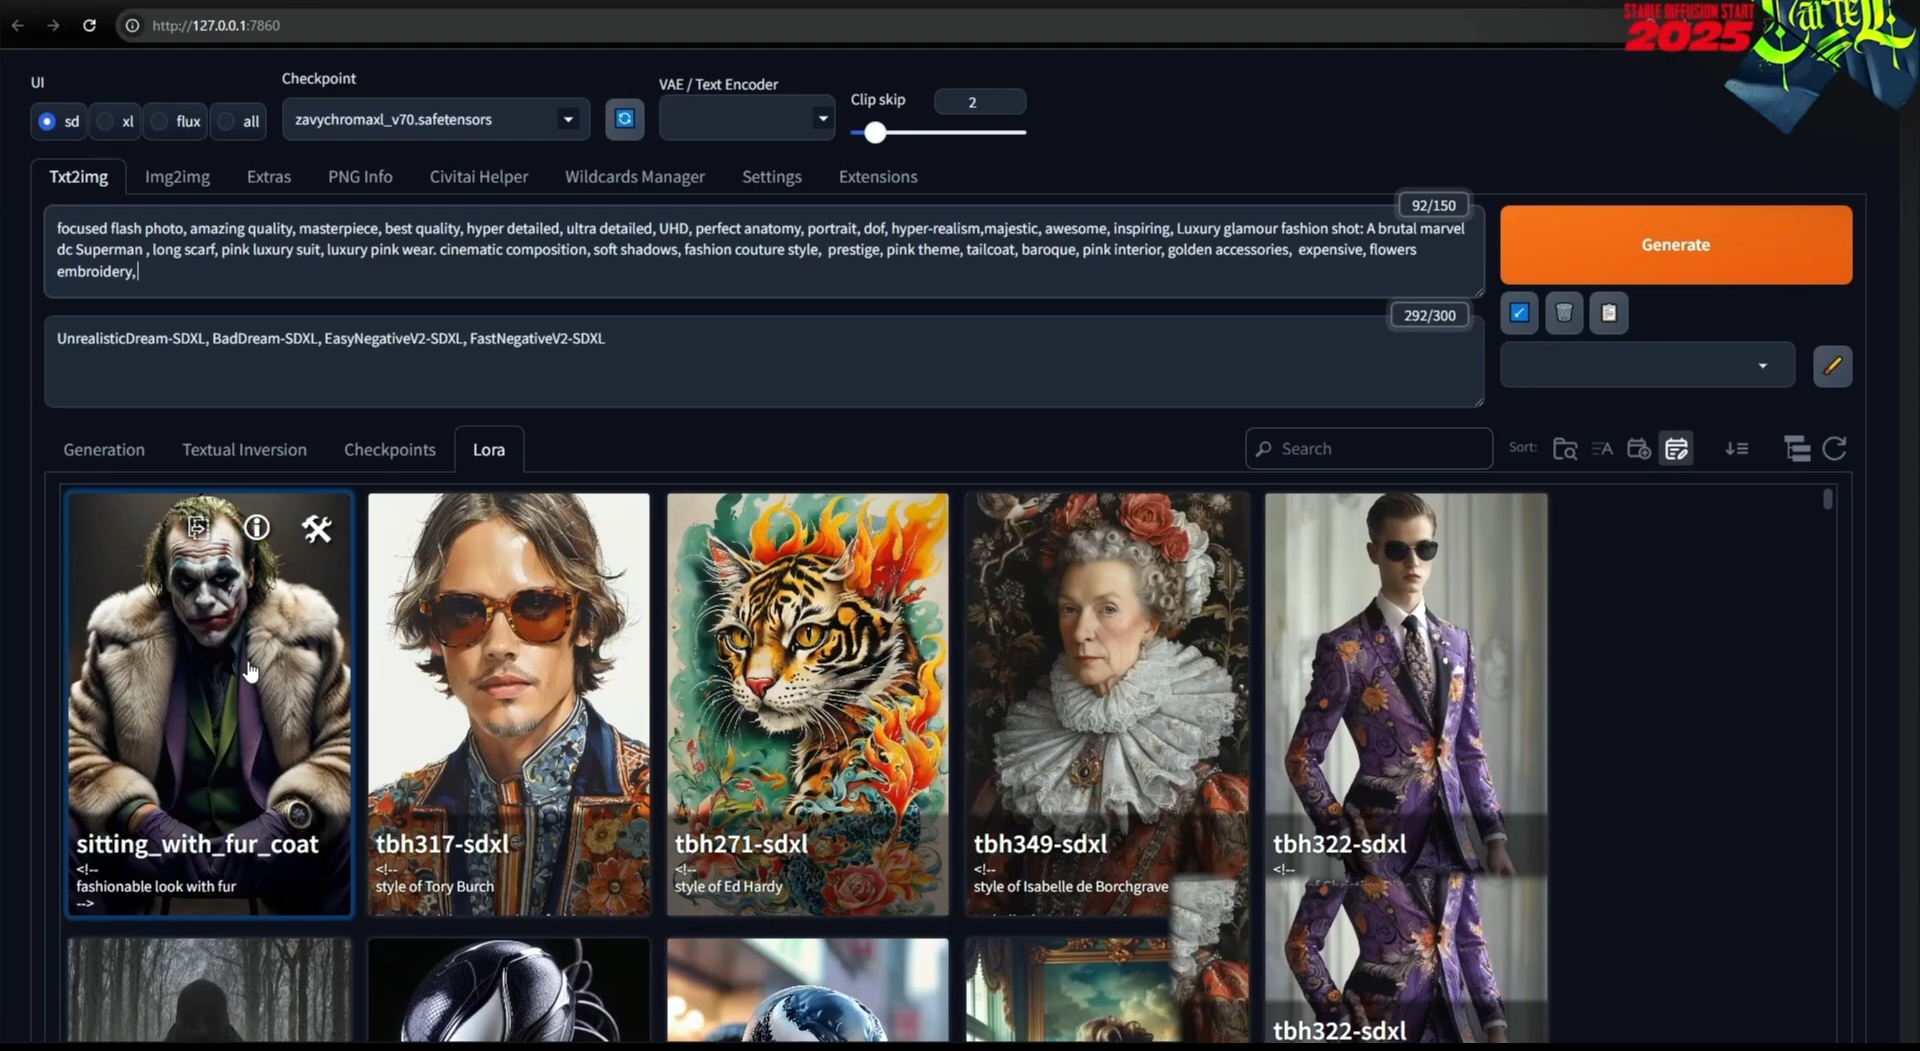
Task: Reload the browser page
Action: point(89,25)
